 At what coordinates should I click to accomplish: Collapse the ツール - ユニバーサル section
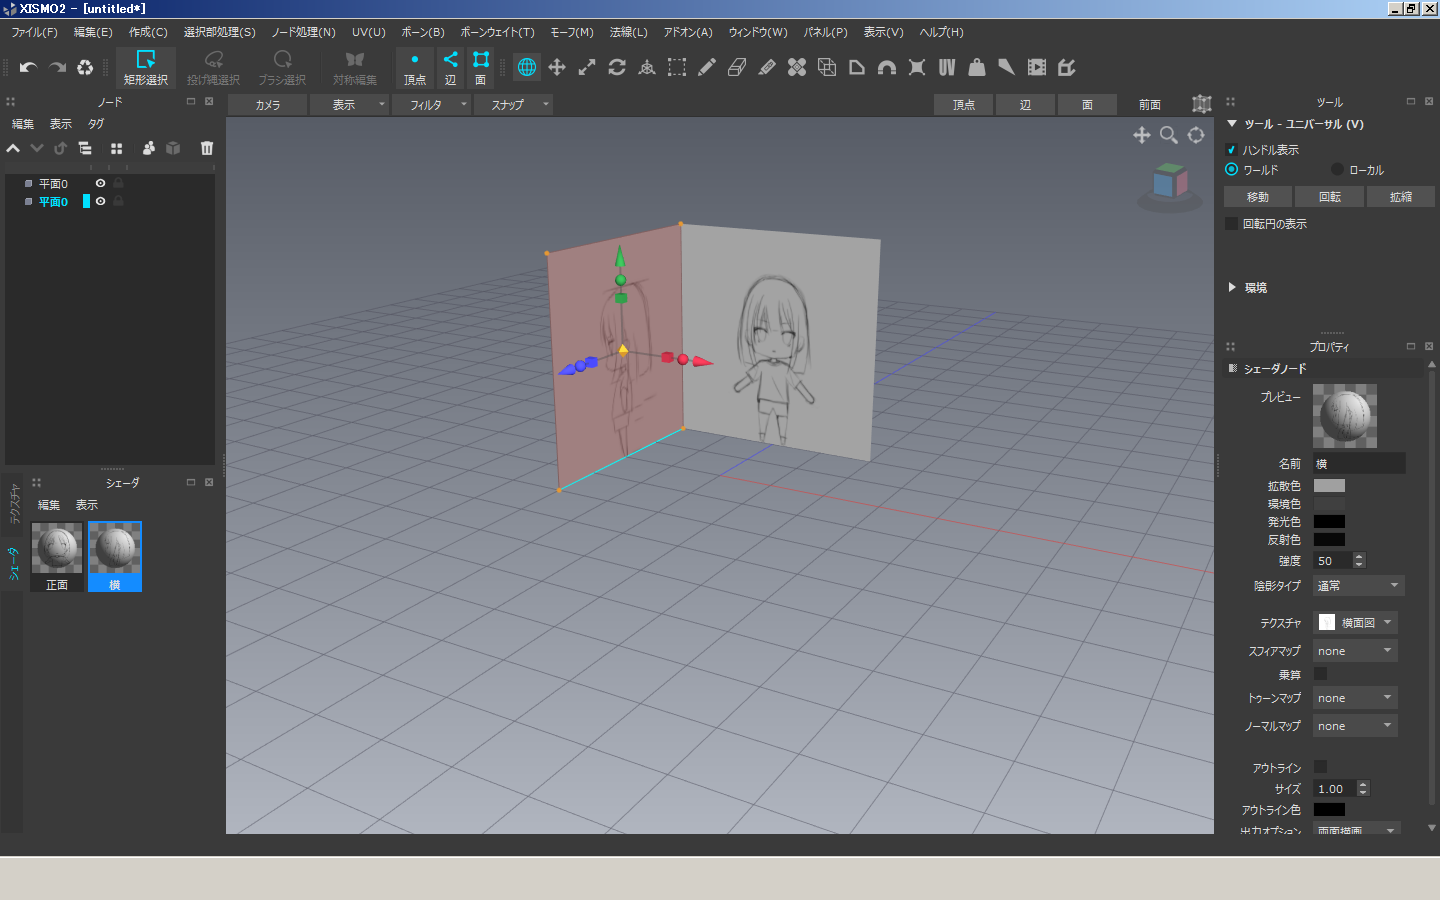pyautogui.click(x=1232, y=124)
